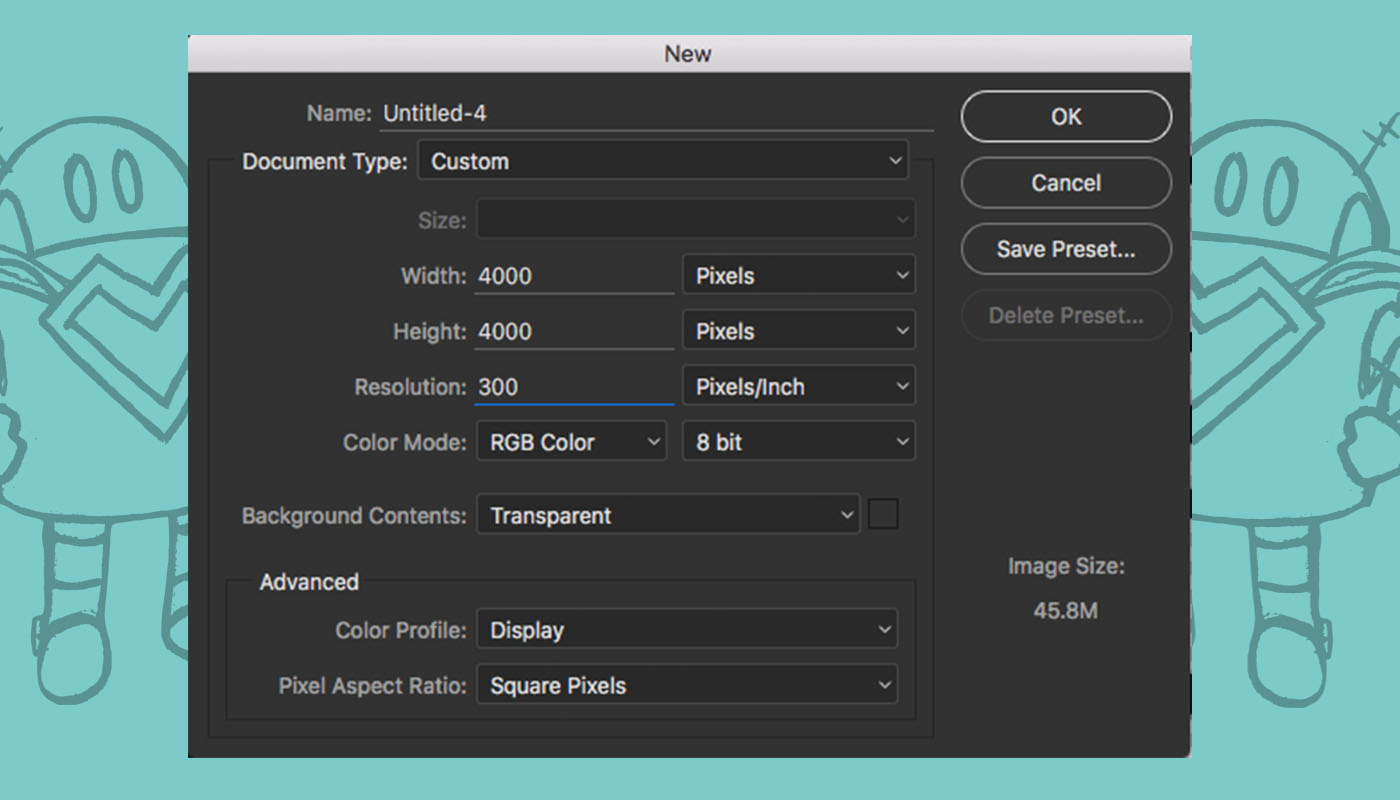This screenshot has width=1400, height=800.
Task: Click the OK button
Action: click(1065, 117)
